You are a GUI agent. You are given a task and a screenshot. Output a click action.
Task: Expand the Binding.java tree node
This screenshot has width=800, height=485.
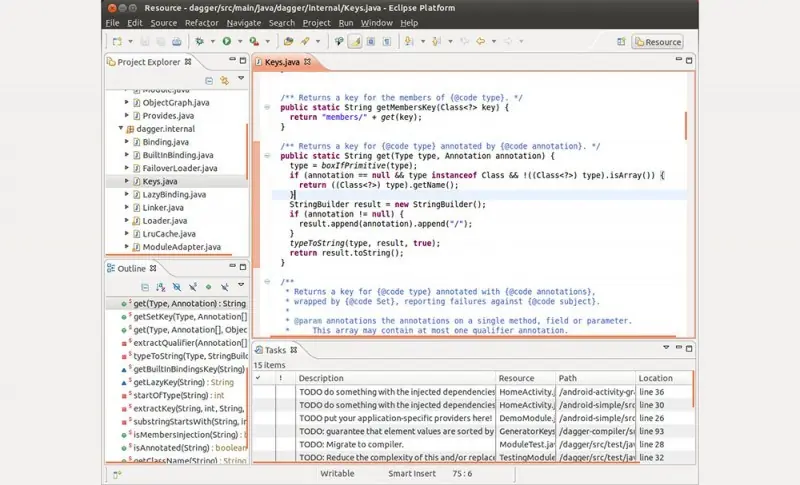(127, 141)
